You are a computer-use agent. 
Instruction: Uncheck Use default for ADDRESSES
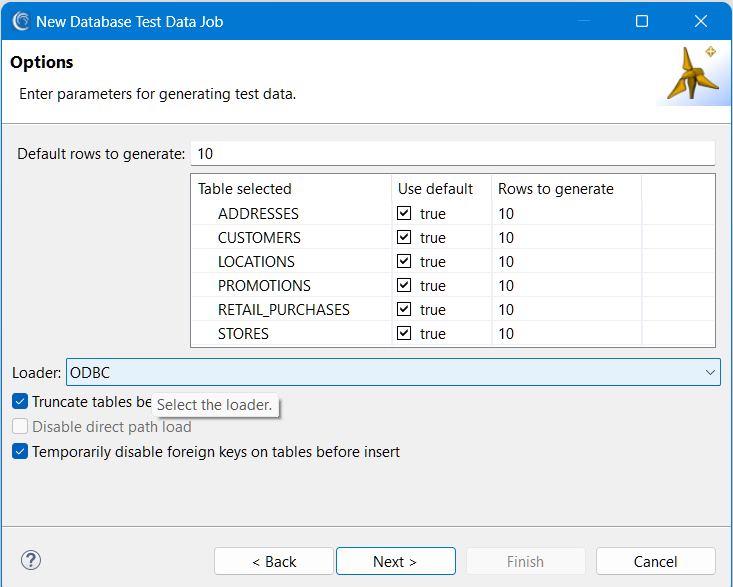(404, 213)
